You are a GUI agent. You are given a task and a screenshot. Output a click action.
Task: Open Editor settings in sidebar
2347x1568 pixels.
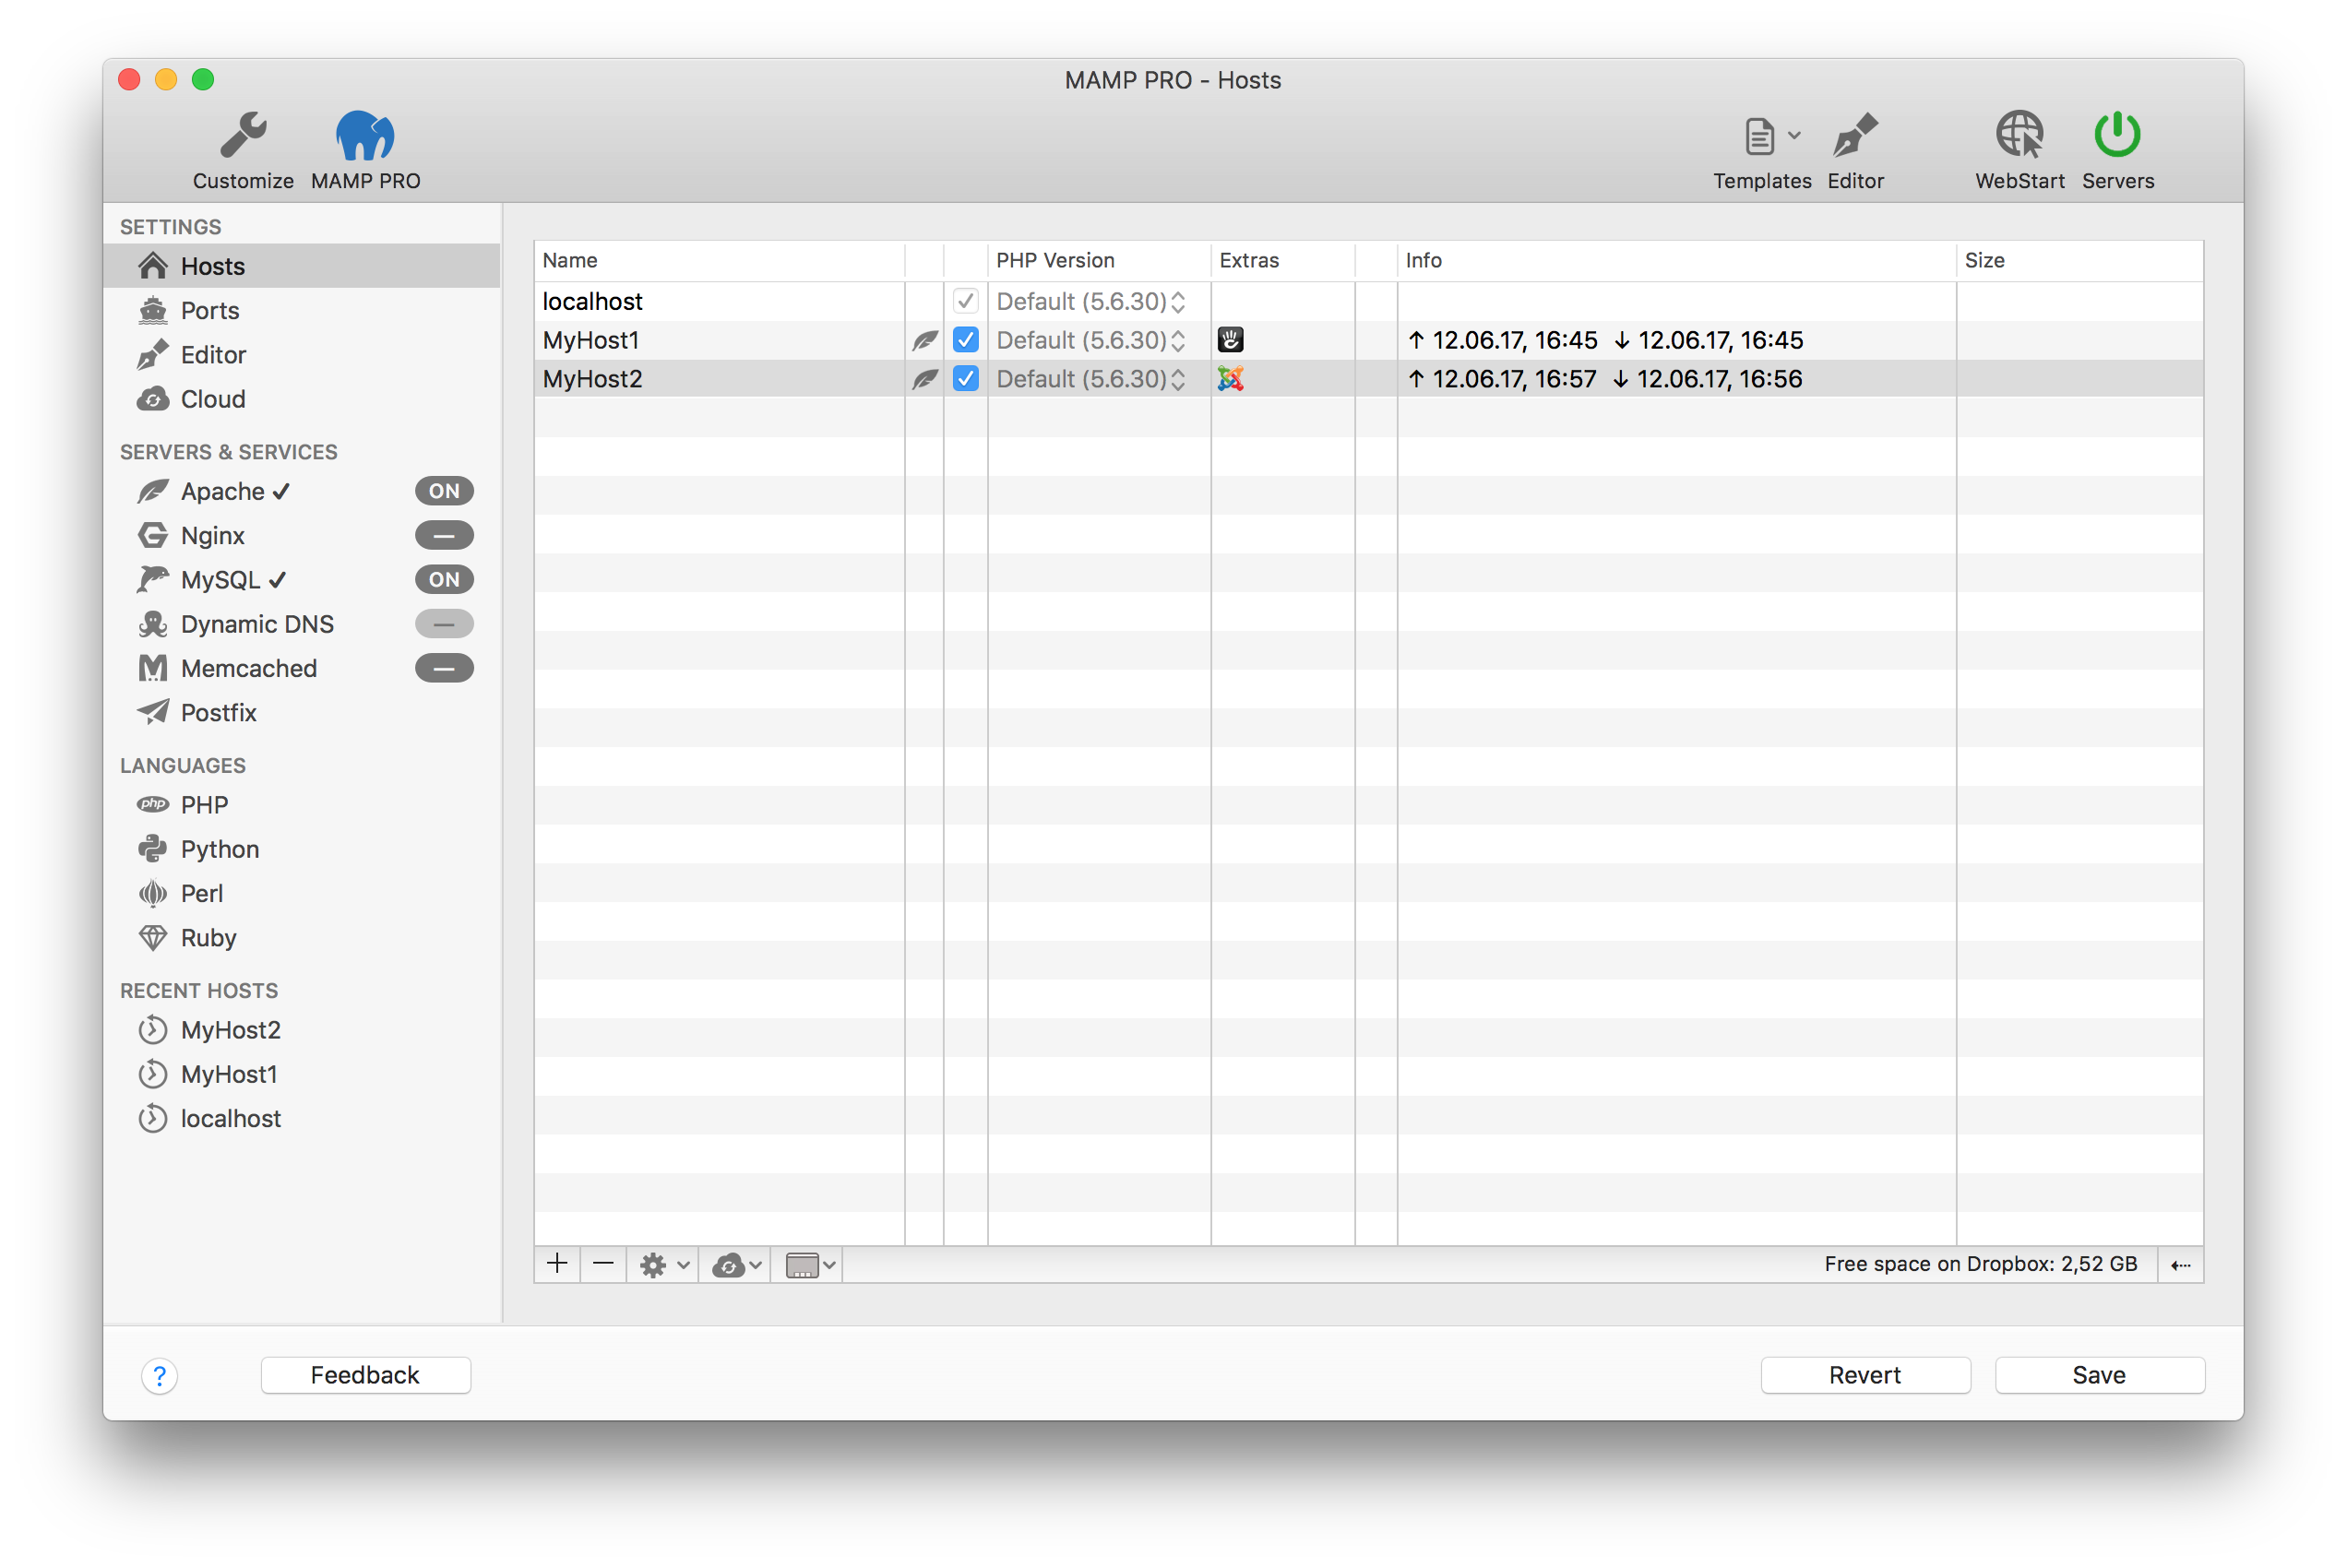(302, 354)
